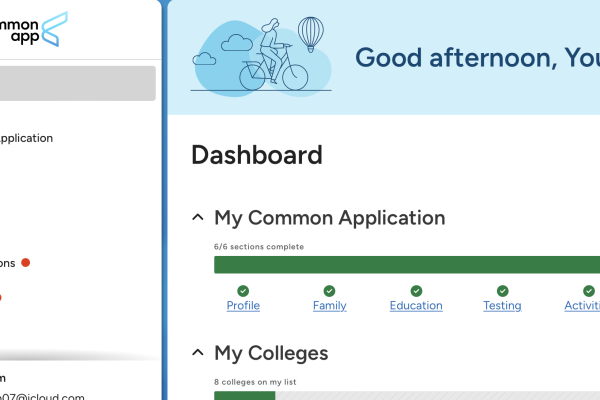This screenshot has height=400, width=600.
Task: Click the red notification dot in the sidebar
Action: (x=26, y=263)
